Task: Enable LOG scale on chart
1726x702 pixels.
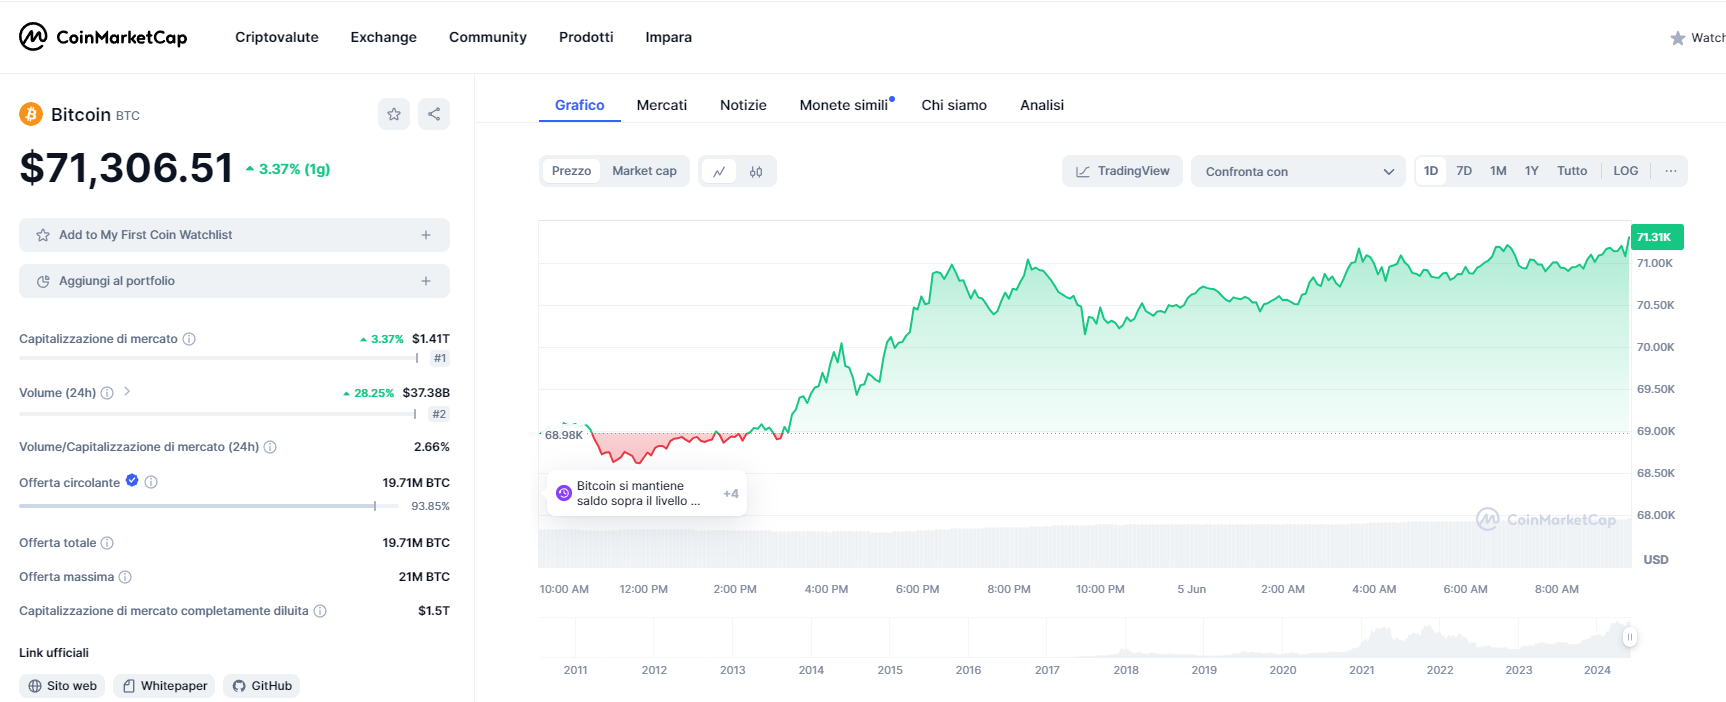Action: 1625,171
